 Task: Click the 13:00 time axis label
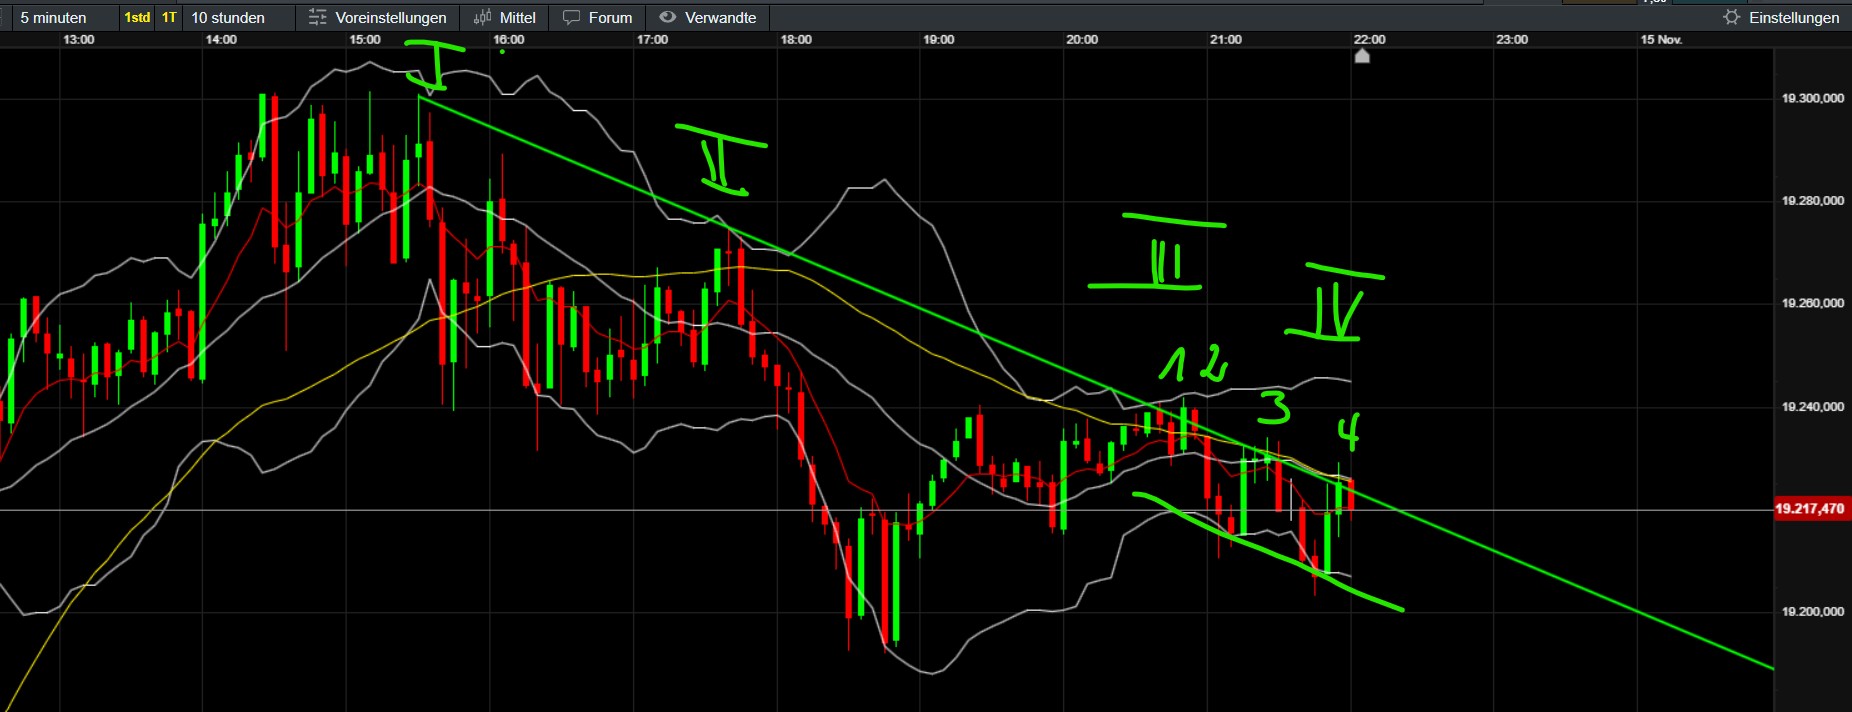(x=79, y=40)
